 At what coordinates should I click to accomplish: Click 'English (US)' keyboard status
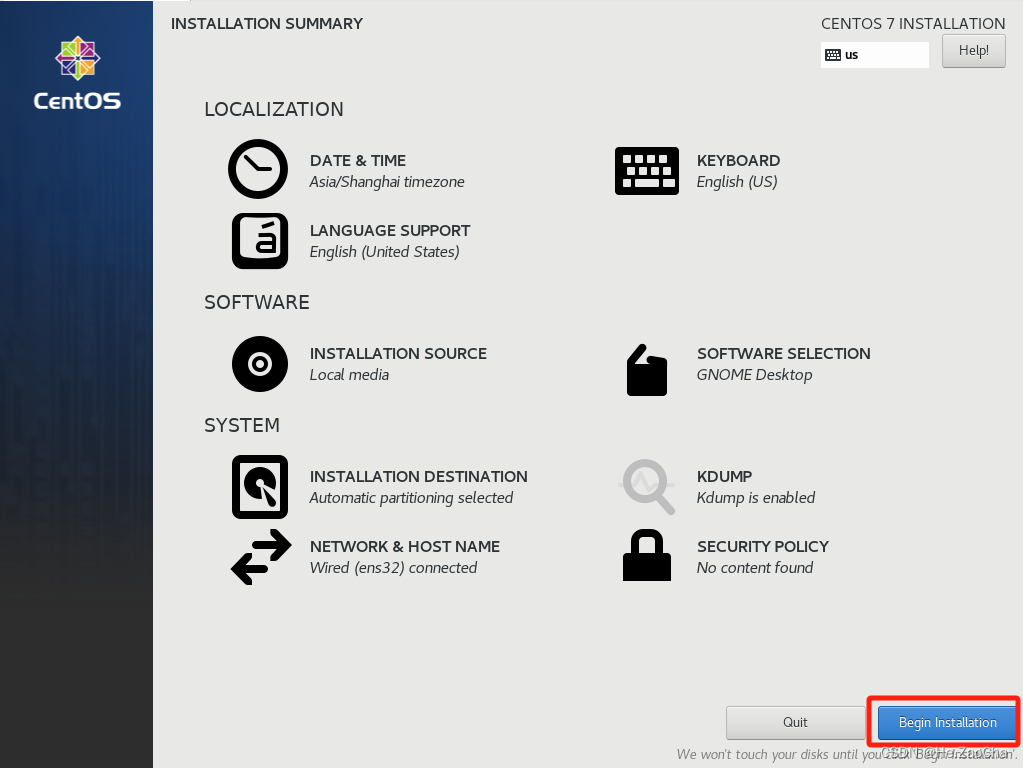[x=737, y=182]
